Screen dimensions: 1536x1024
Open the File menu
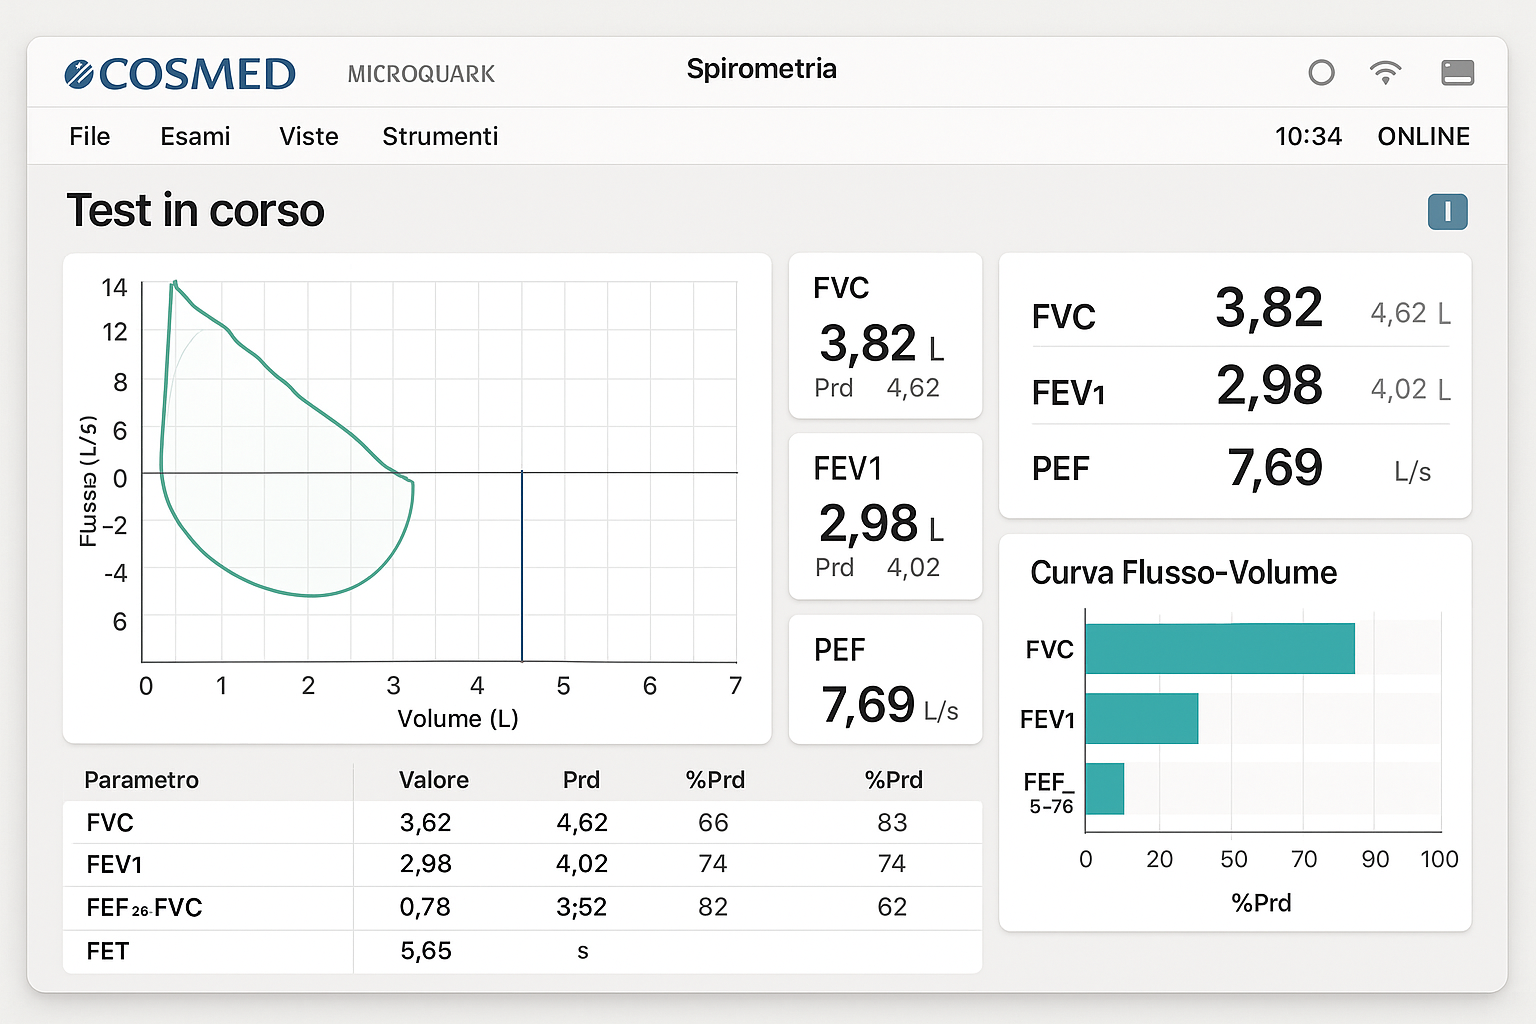(x=90, y=137)
